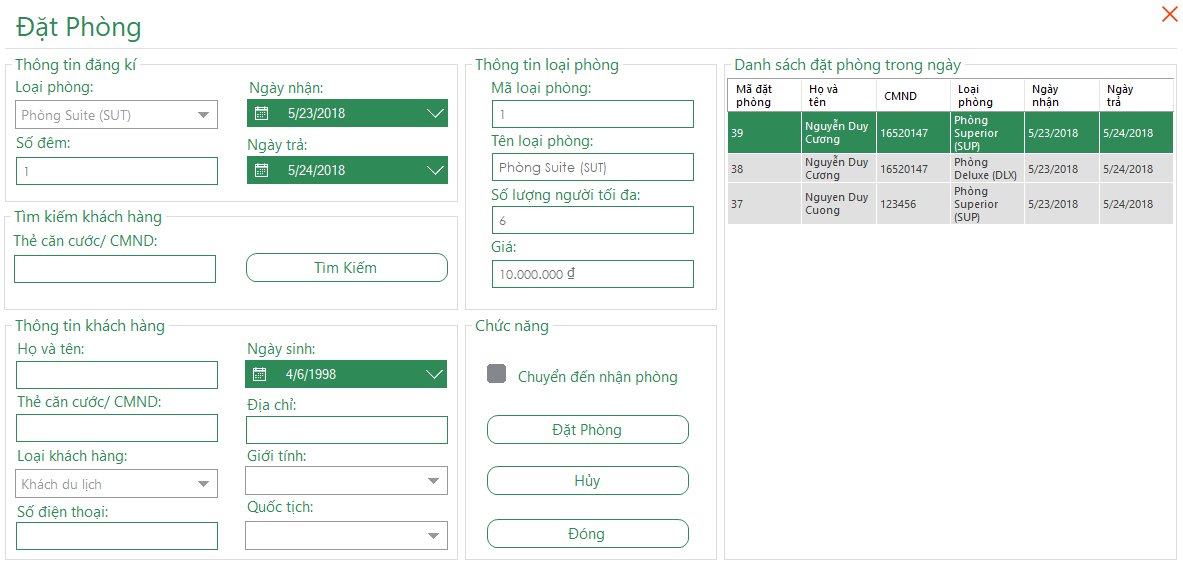Focus the Số điện thoại input field
1183x566 pixels.
pyautogui.click(x=117, y=536)
